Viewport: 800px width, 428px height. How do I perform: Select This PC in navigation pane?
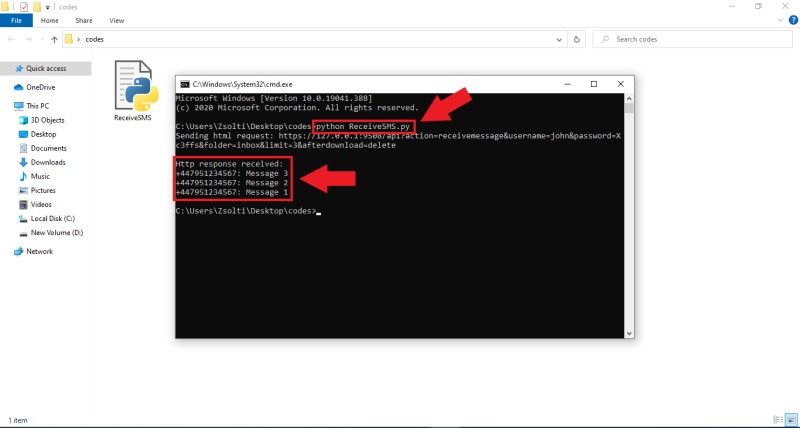tap(38, 106)
